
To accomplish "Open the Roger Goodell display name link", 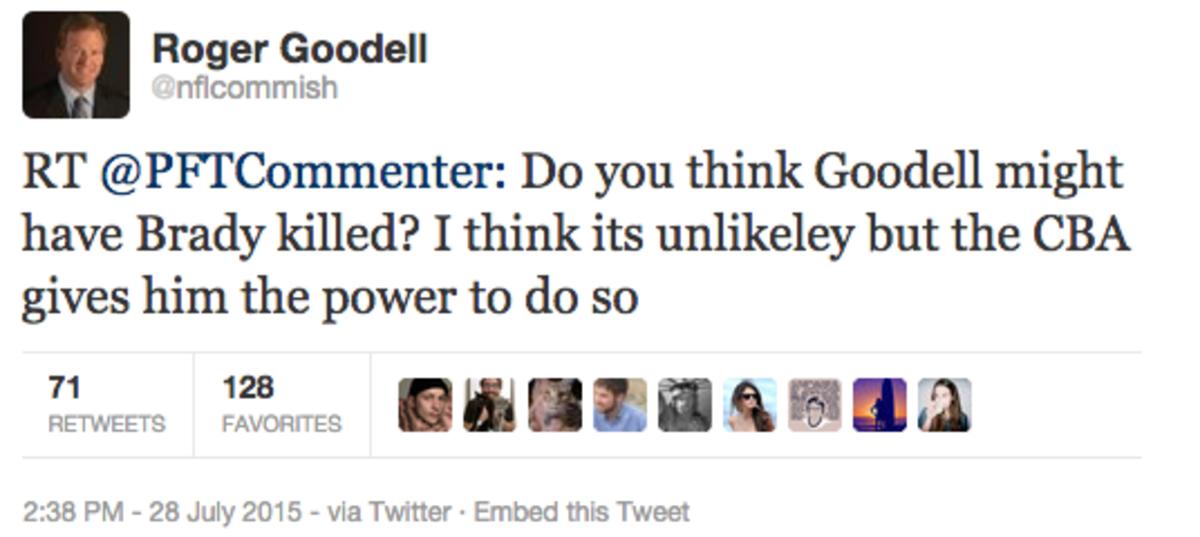I will tap(289, 48).
